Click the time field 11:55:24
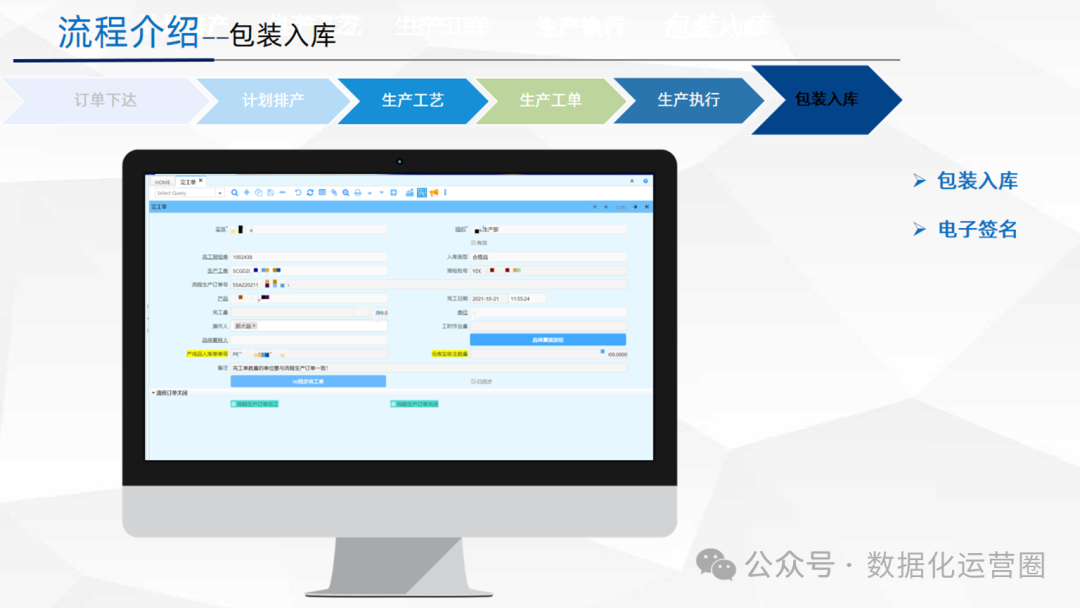The height and width of the screenshot is (608, 1080). (x=527, y=299)
